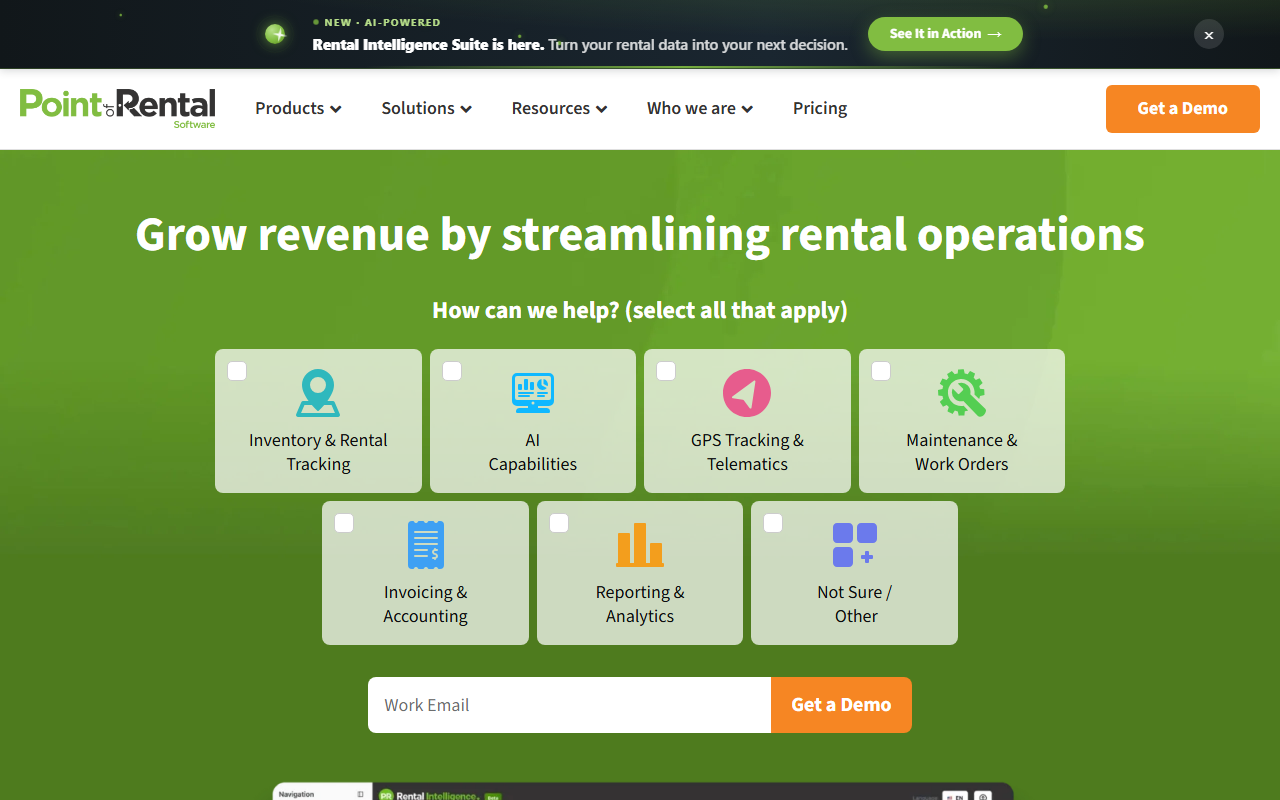Open the Products menu
The height and width of the screenshot is (800, 1280).
coord(298,108)
